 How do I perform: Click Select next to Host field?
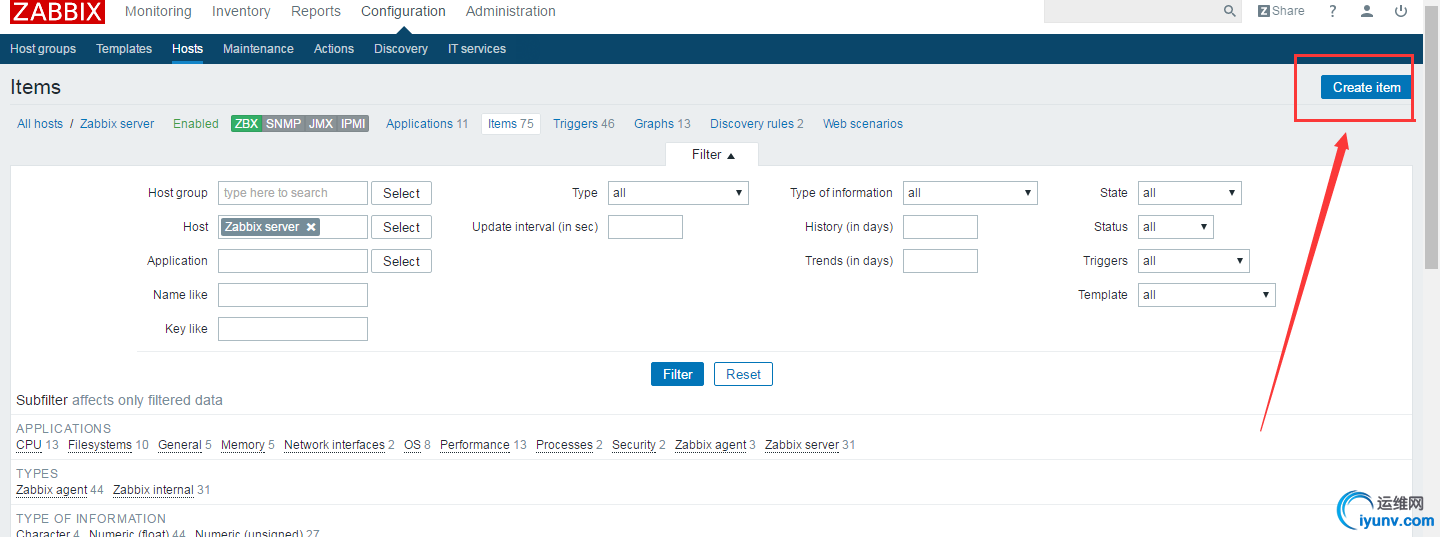click(401, 227)
